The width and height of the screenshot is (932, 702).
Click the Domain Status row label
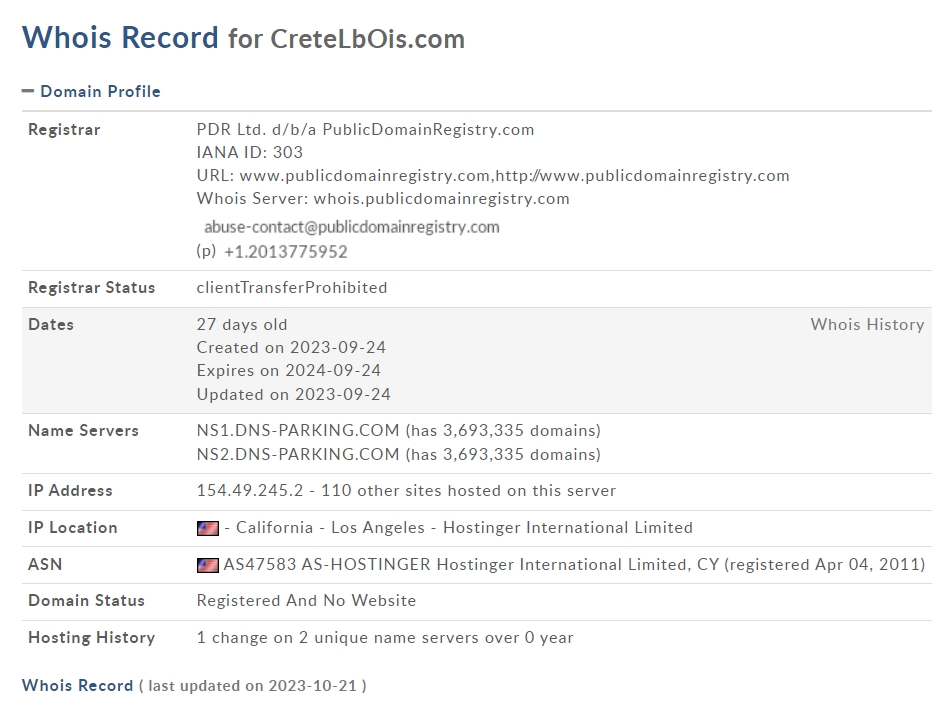tap(86, 601)
